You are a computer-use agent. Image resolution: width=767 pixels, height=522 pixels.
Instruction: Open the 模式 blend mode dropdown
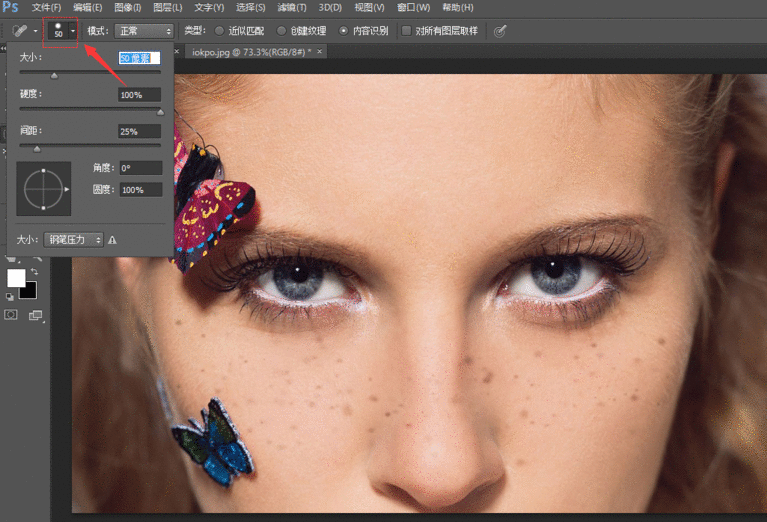[x=143, y=31]
